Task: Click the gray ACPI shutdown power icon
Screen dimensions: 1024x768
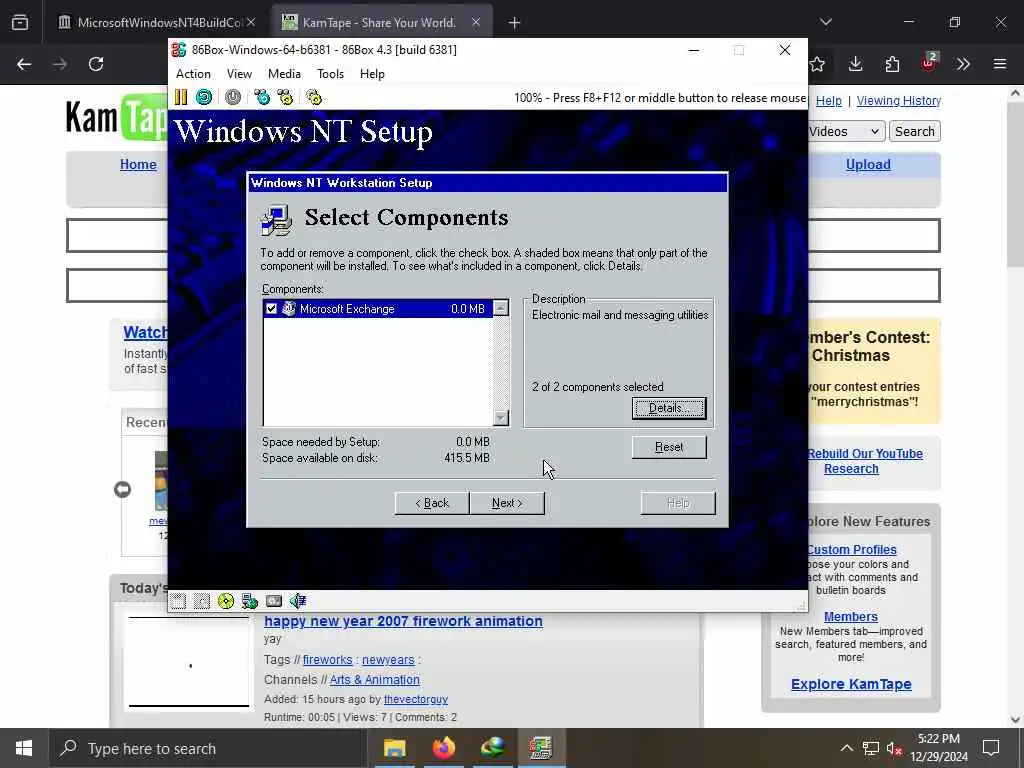Action: click(232, 97)
